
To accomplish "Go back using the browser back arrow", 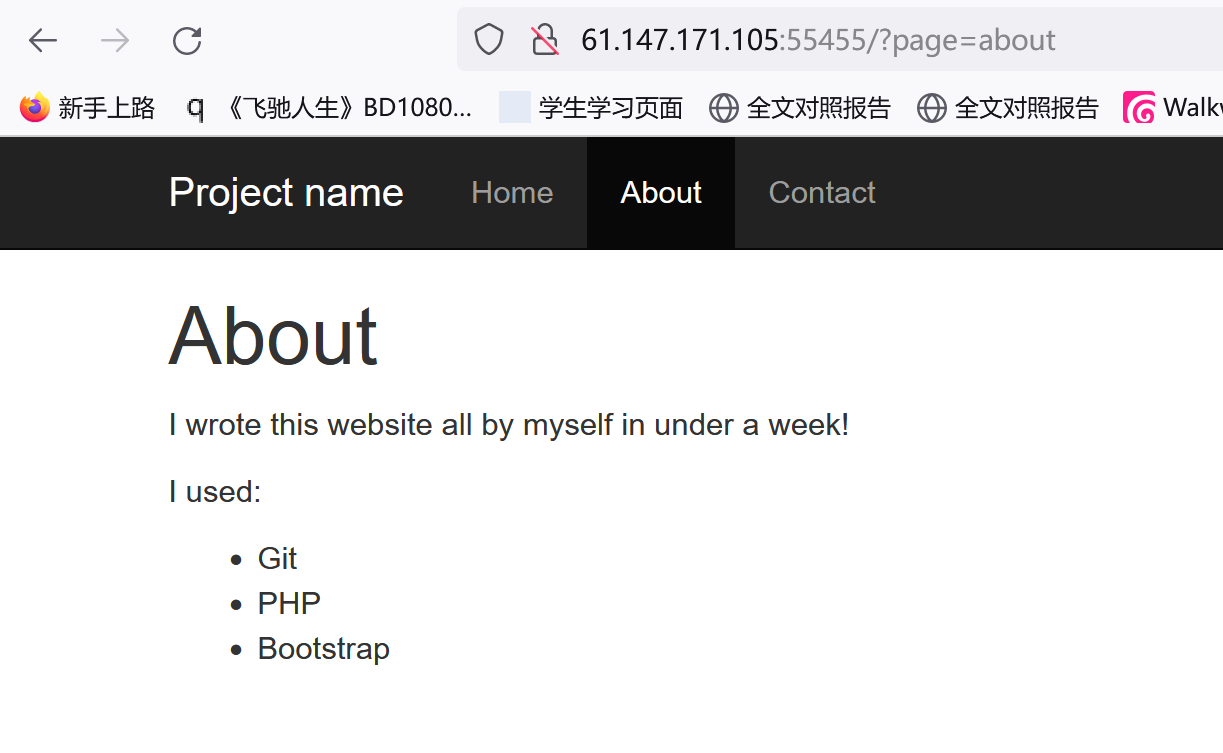I will coord(43,40).
